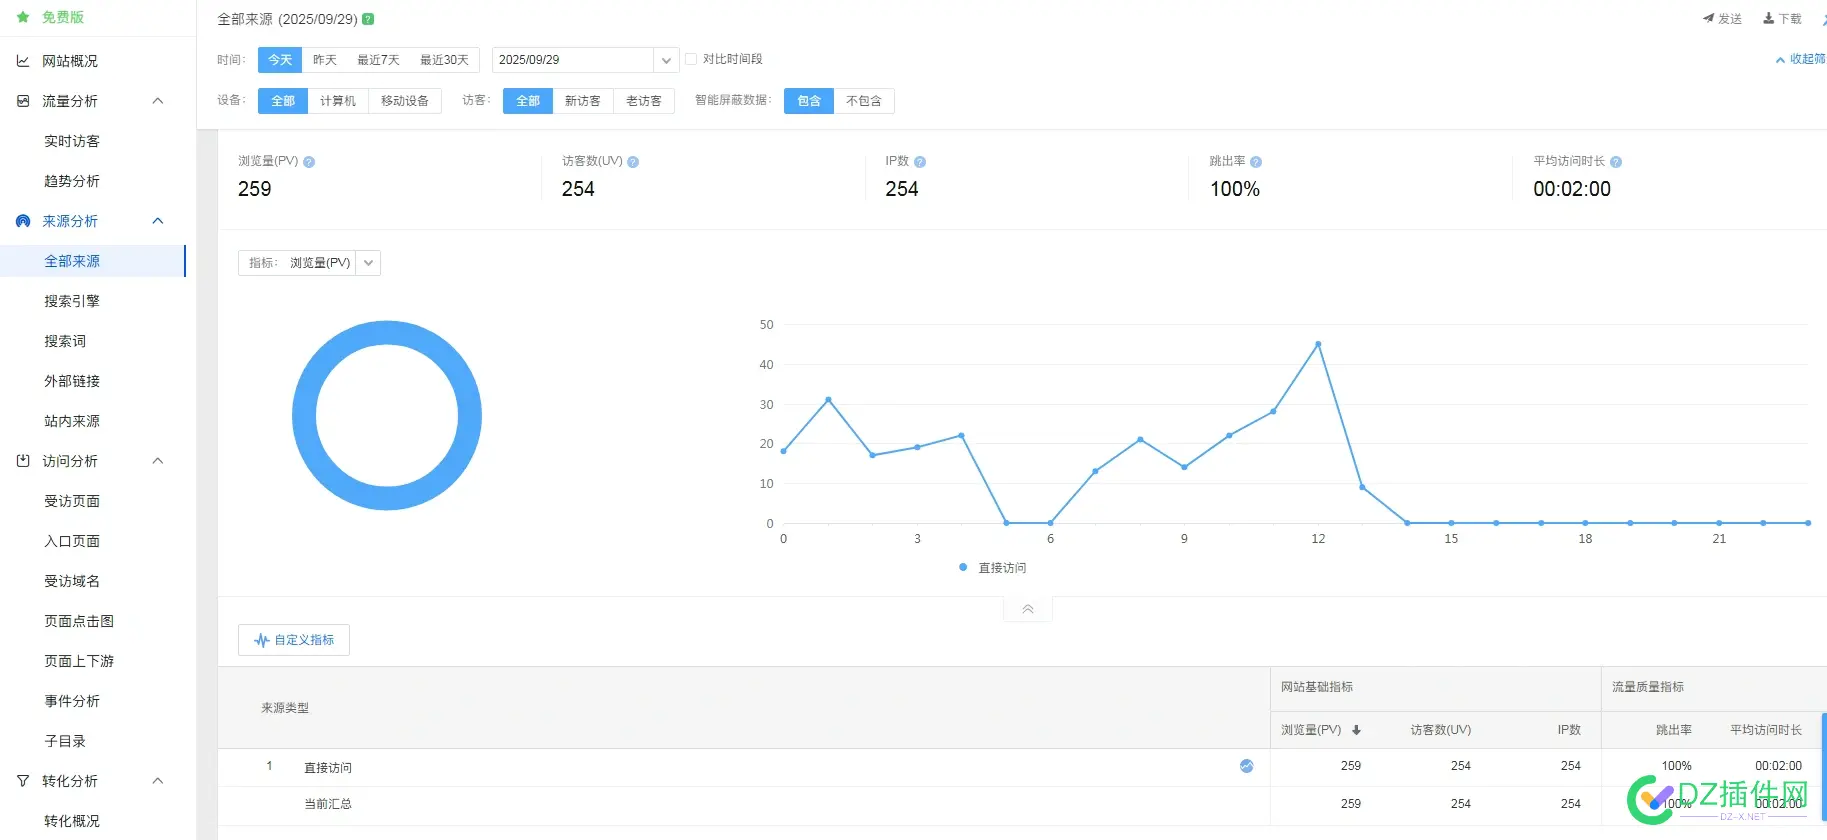Click the 发送 send icon
The image size is (1827, 840).
pyautogui.click(x=1709, y=19)
